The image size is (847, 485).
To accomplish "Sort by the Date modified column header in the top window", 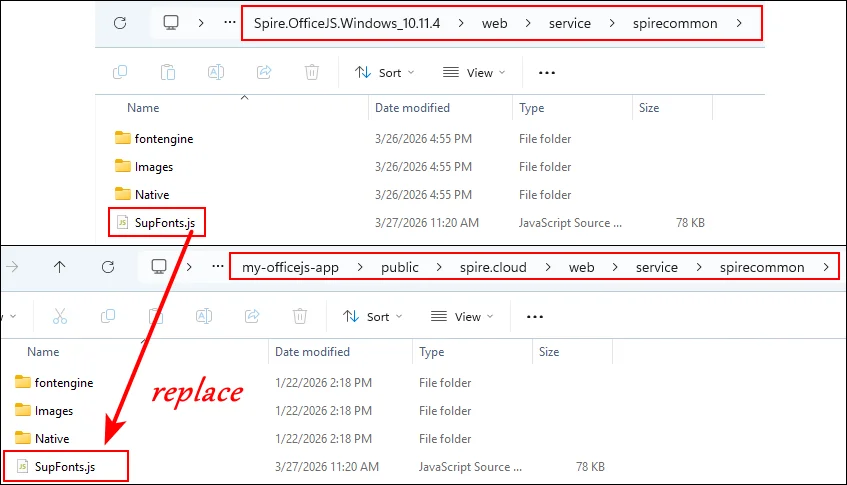I will (x=412, y=108).
